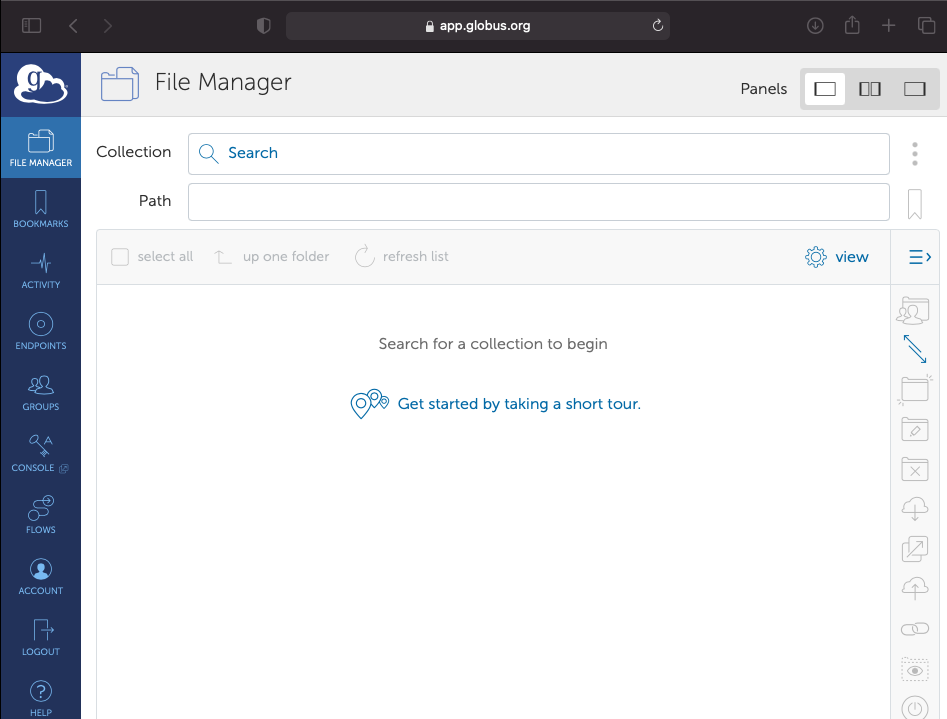
Task: Click the Safari address bar reload button
Action: coord(658,26)
